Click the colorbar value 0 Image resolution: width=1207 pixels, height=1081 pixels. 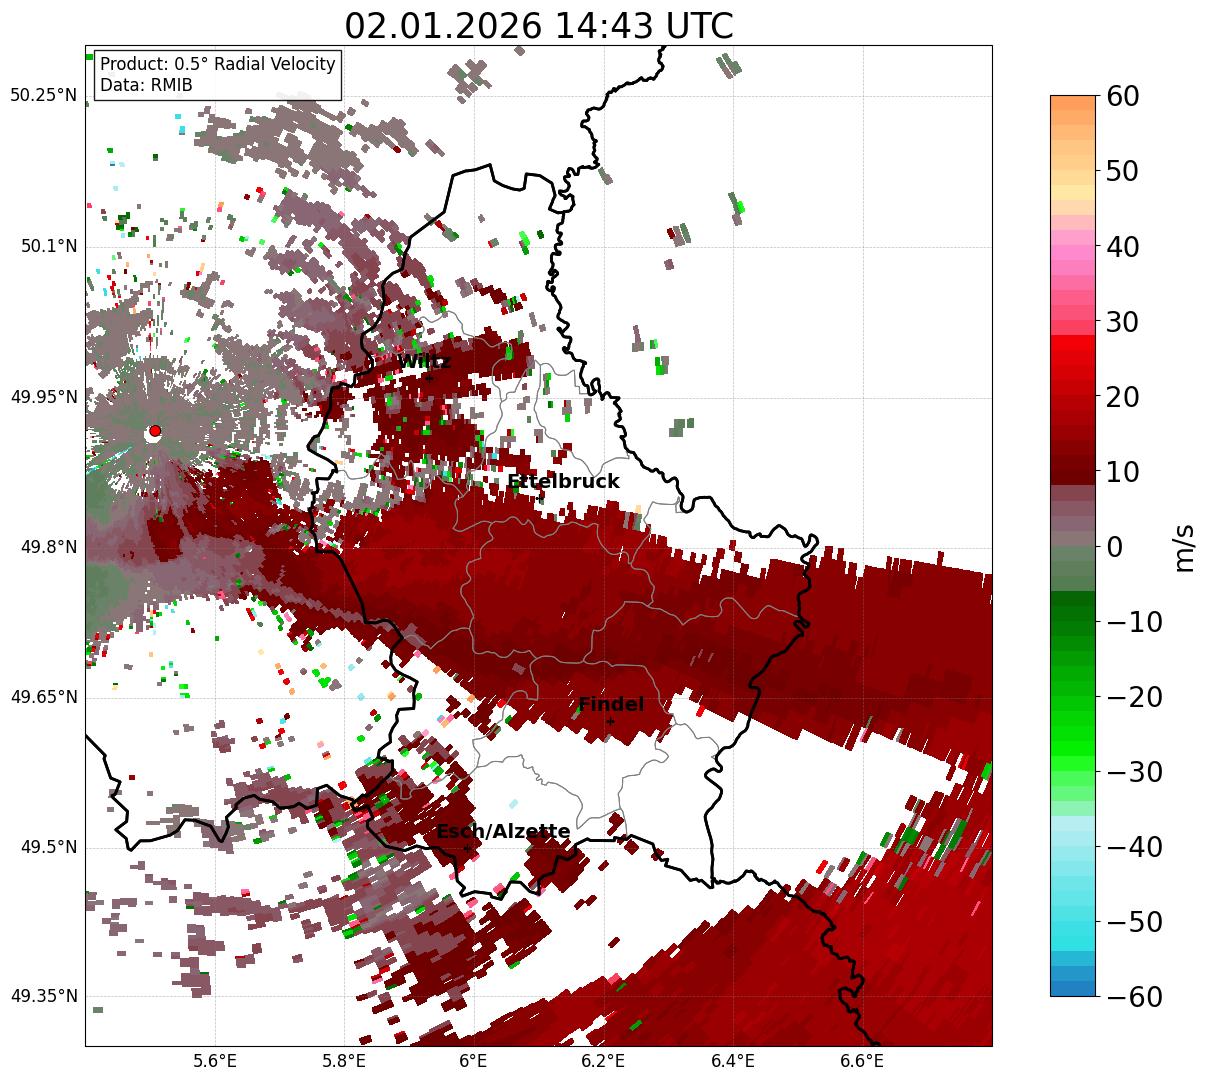(x=1113, y=546)
